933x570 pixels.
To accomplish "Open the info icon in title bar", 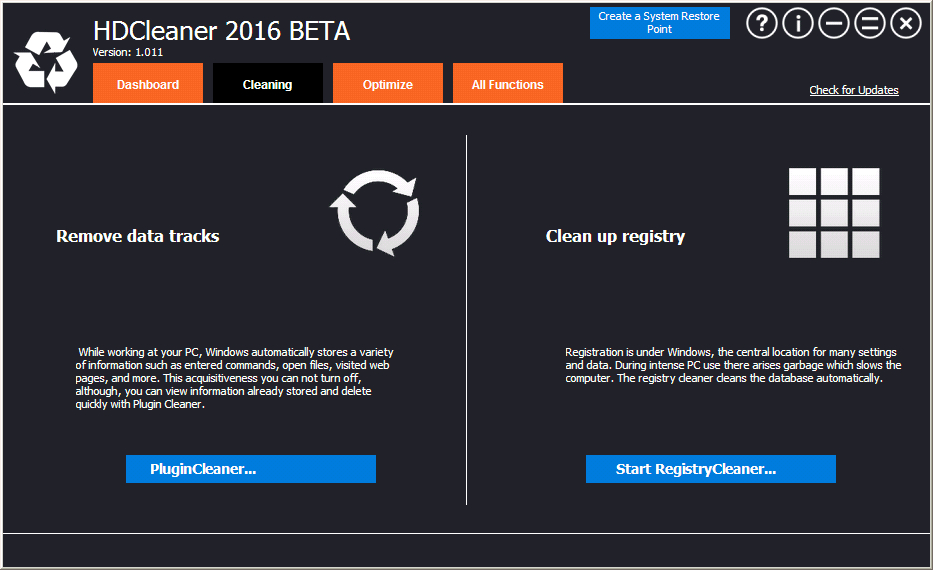I will point(798,24).
